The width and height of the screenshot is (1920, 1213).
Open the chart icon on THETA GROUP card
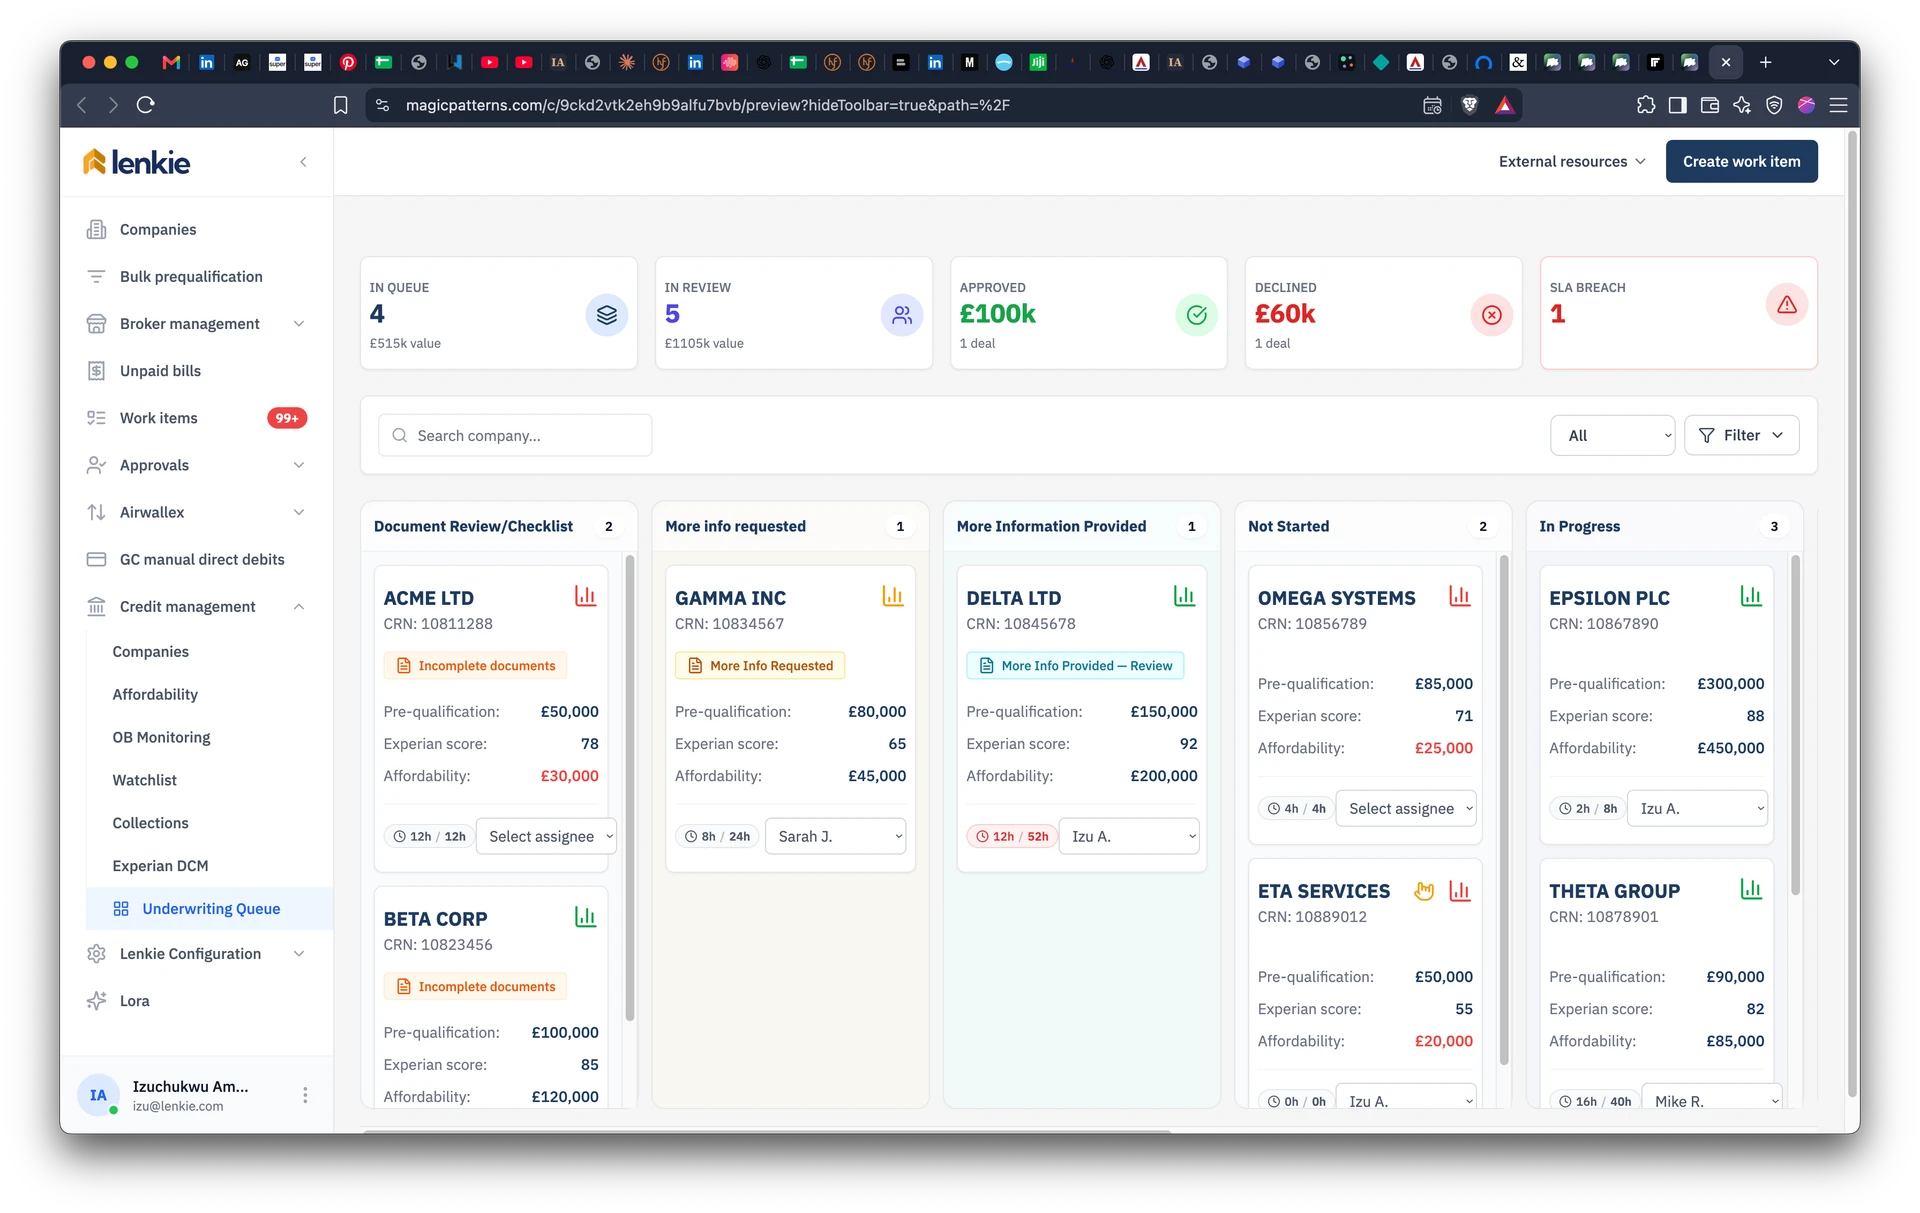coord(1751,889)
